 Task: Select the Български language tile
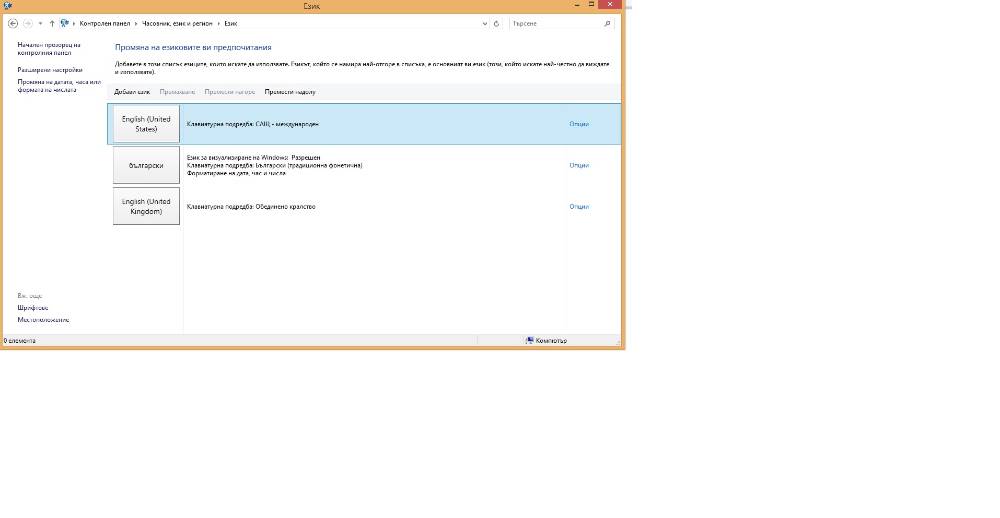point(146,165)
